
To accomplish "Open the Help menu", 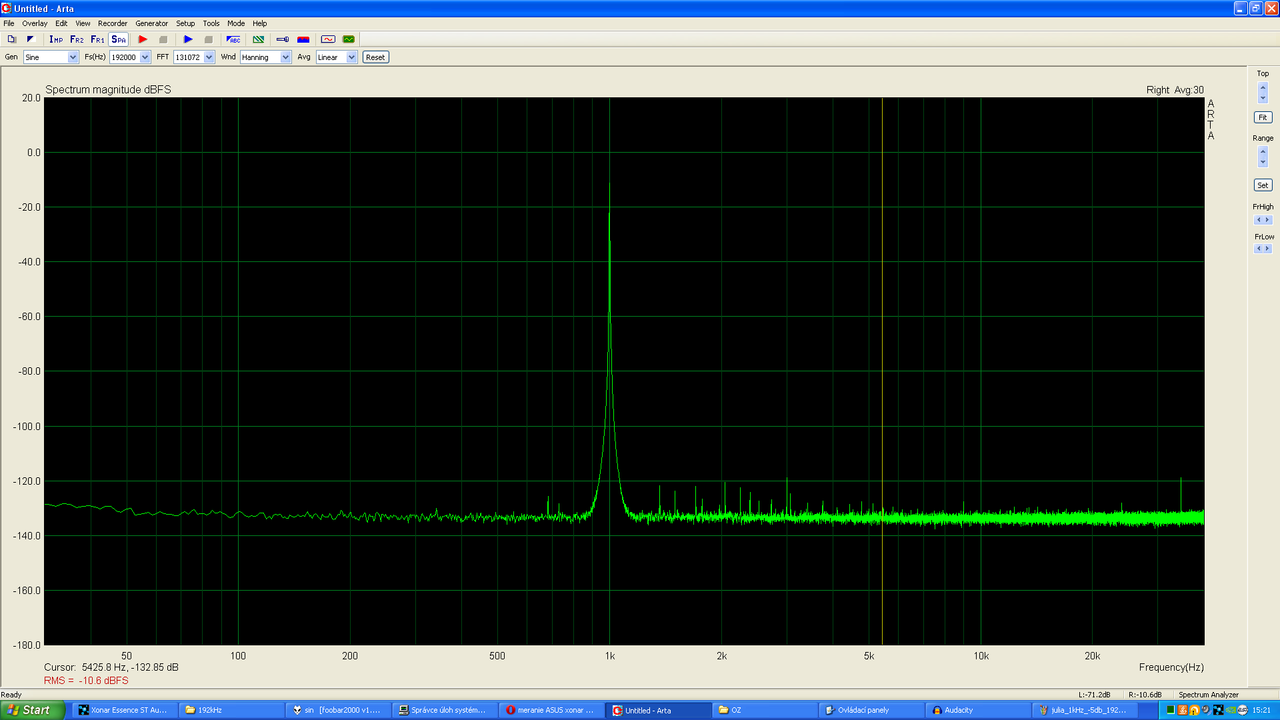I will click(260, 23).
